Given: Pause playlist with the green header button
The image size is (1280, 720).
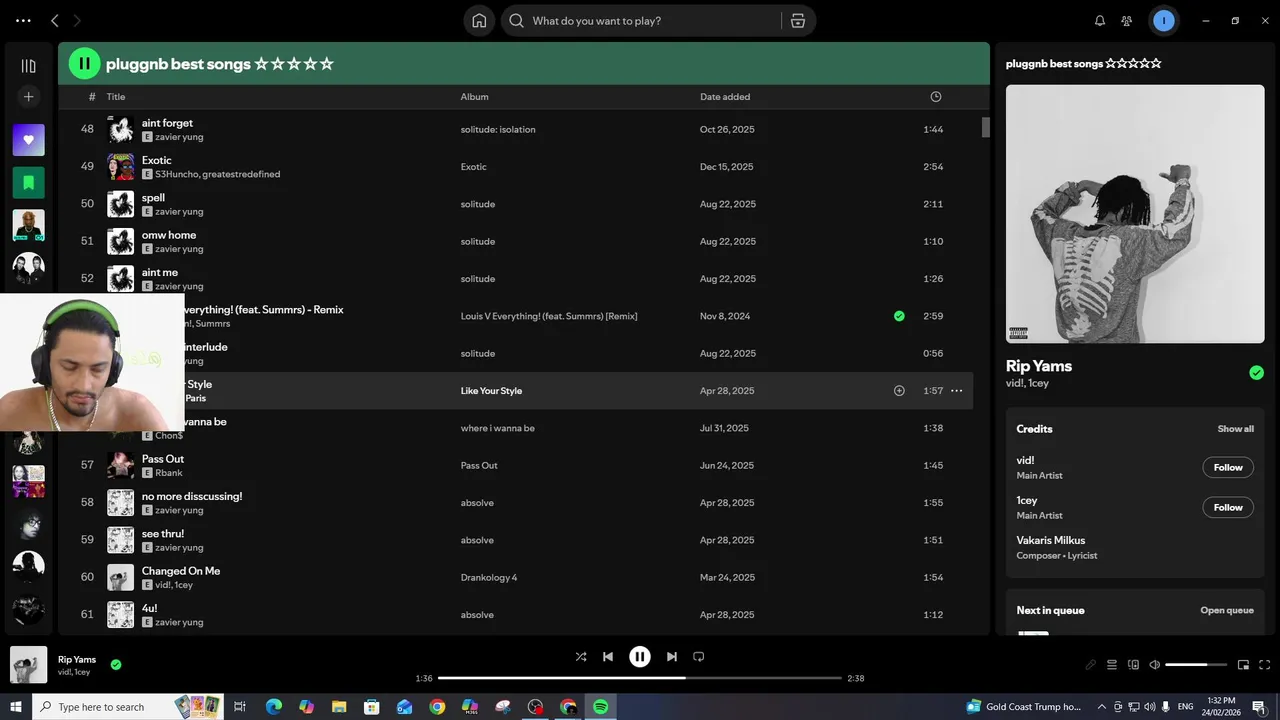Looking at the screenshot, I should point(84,63).
